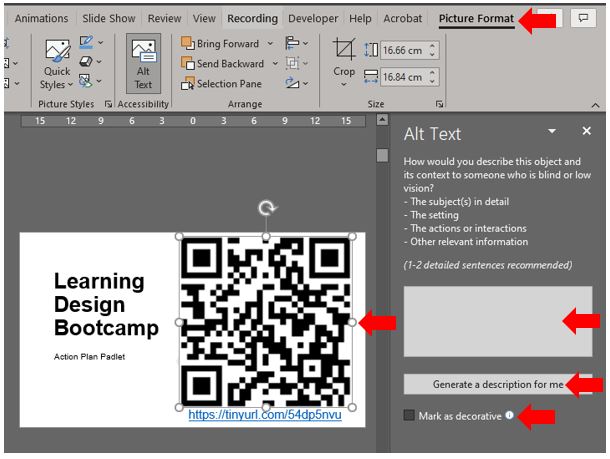Close the Alt Text pane
The width and height of the screenshot is (610, 459).
click(x=586, y=131)
